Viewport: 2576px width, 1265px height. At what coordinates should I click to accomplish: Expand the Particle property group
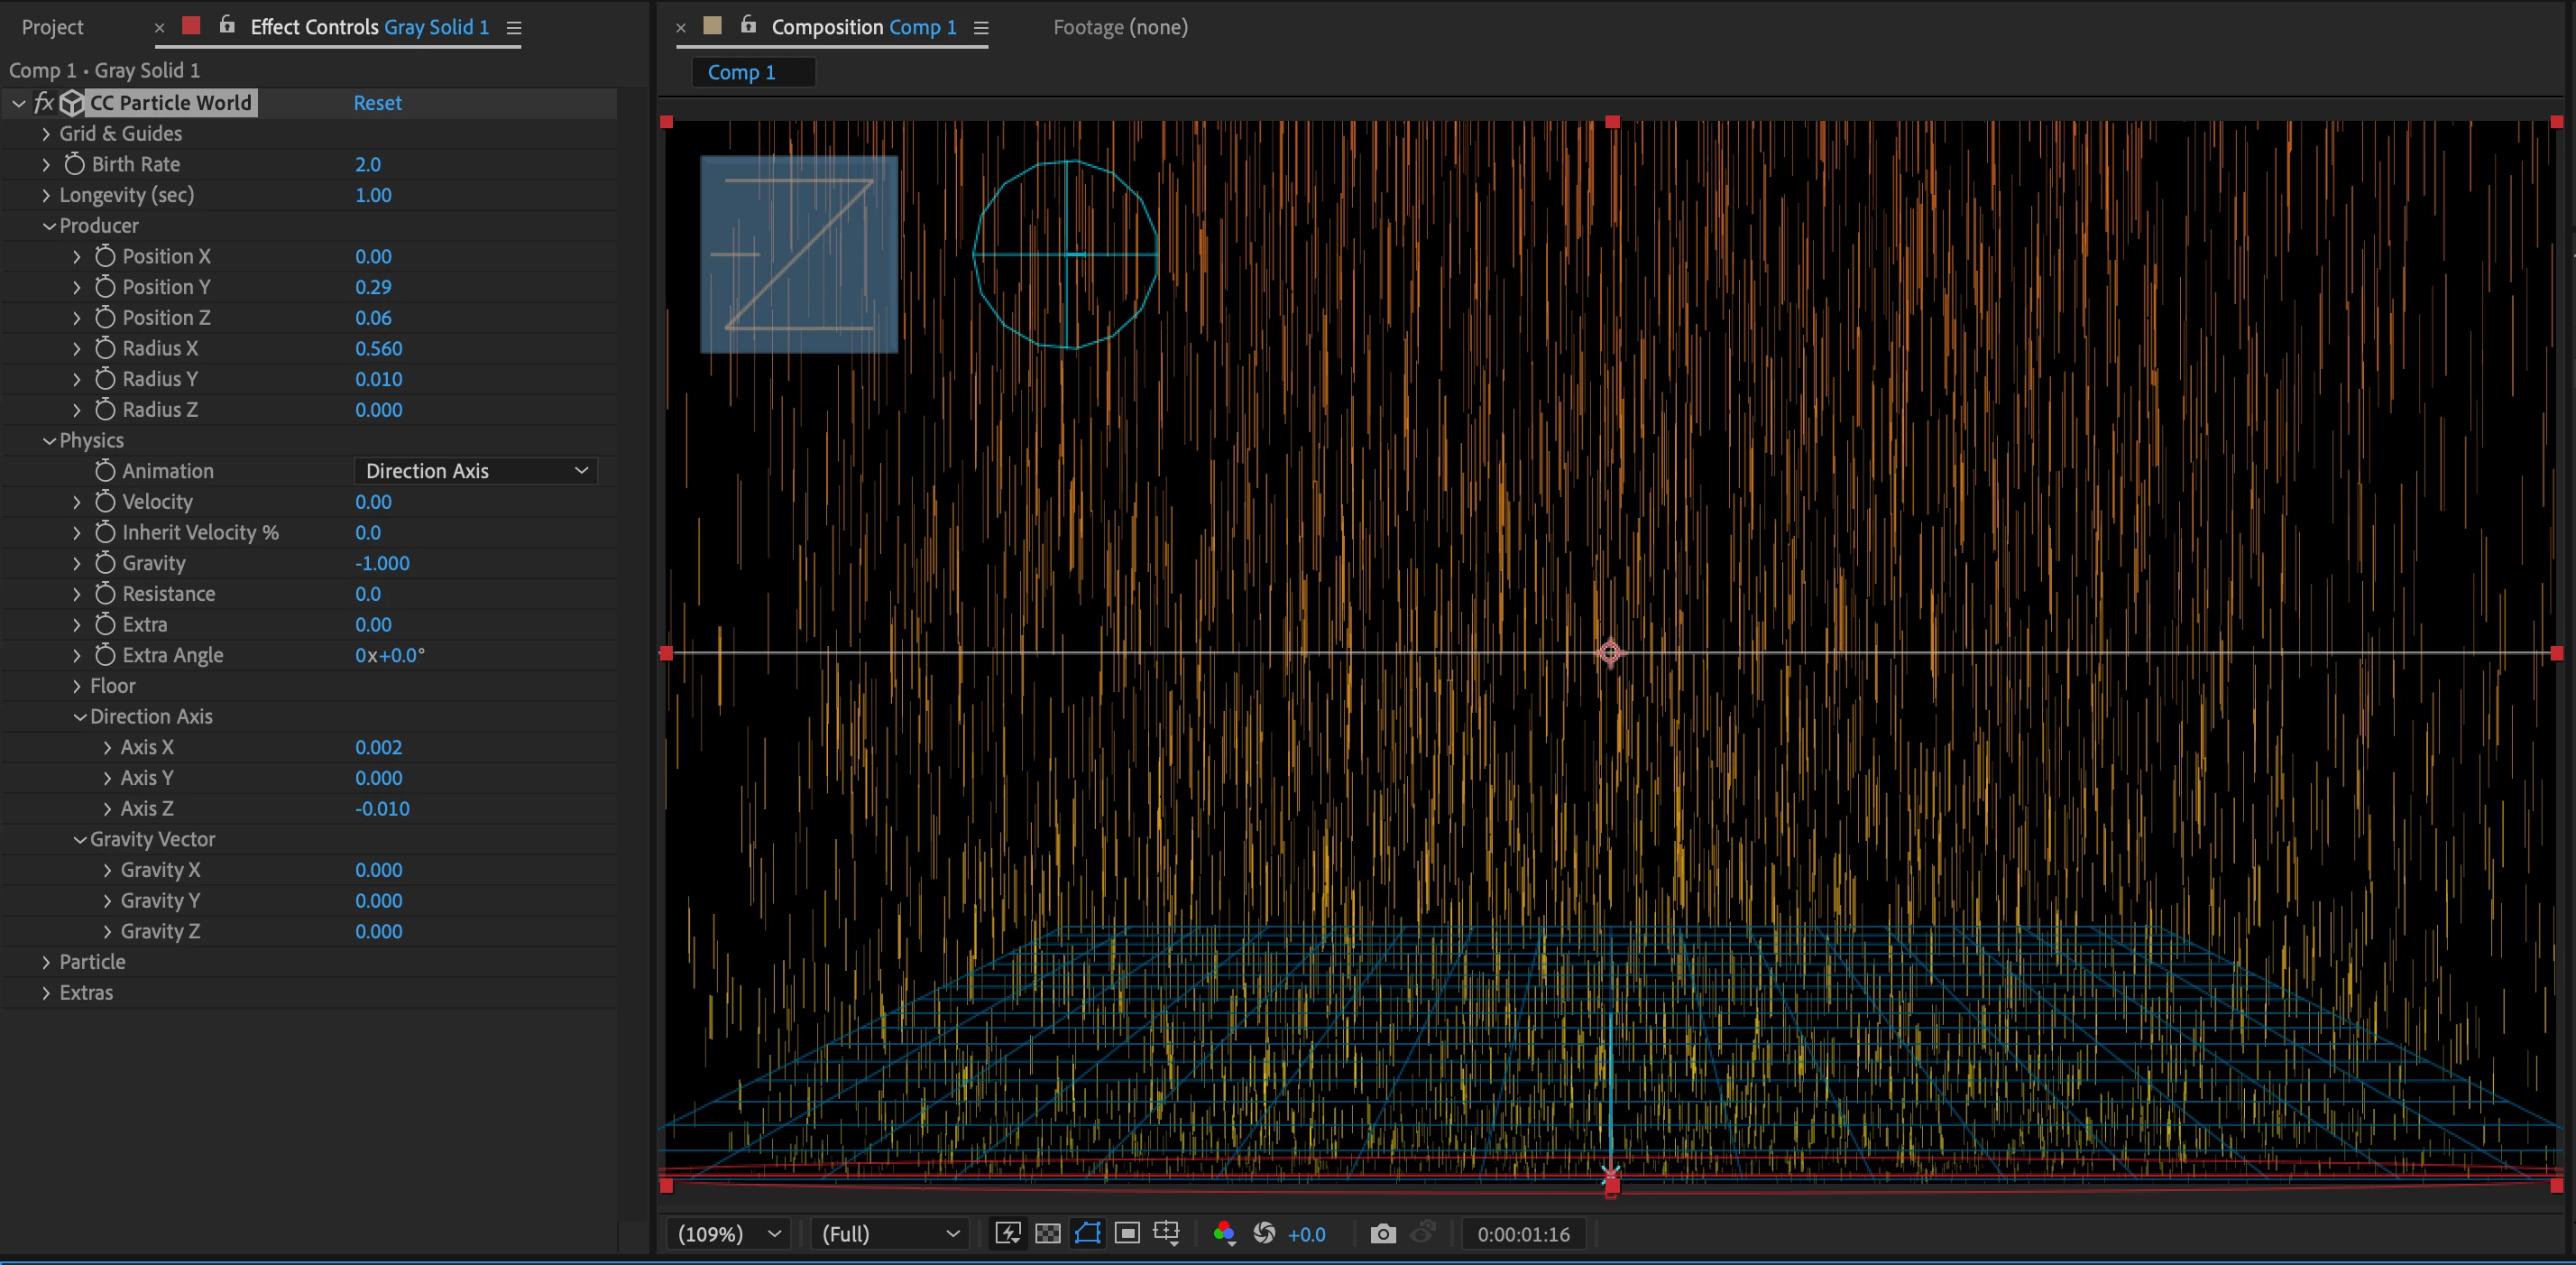pyautogui.click(x=46, y=962)
